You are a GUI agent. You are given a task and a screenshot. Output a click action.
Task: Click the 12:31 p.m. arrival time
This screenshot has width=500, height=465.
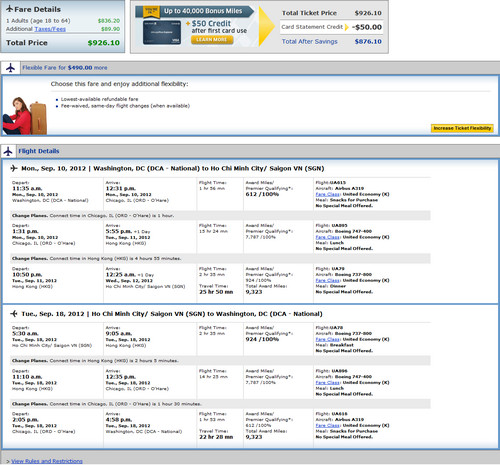pos(121,189)
